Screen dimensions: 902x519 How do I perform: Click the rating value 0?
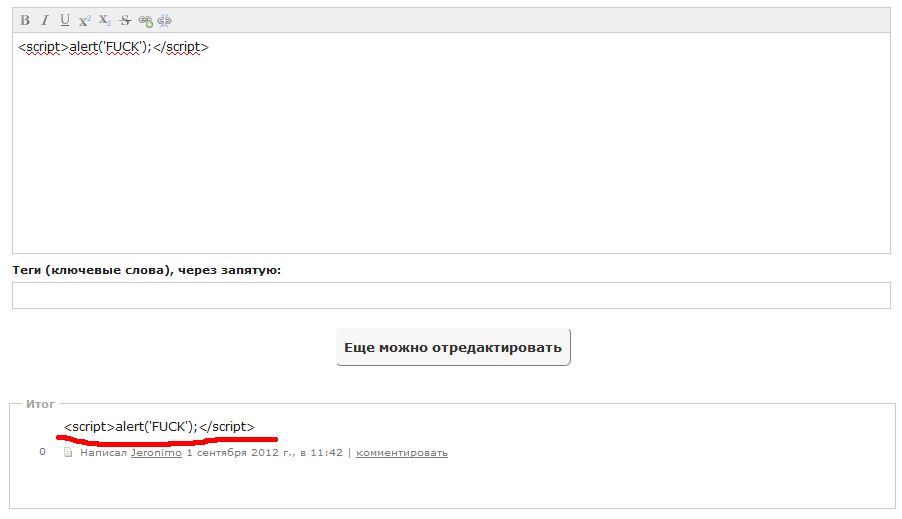[x=43, y=452]
